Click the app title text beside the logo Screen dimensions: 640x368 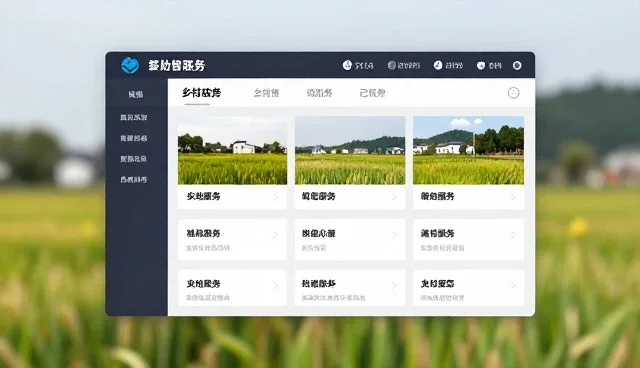177,65
